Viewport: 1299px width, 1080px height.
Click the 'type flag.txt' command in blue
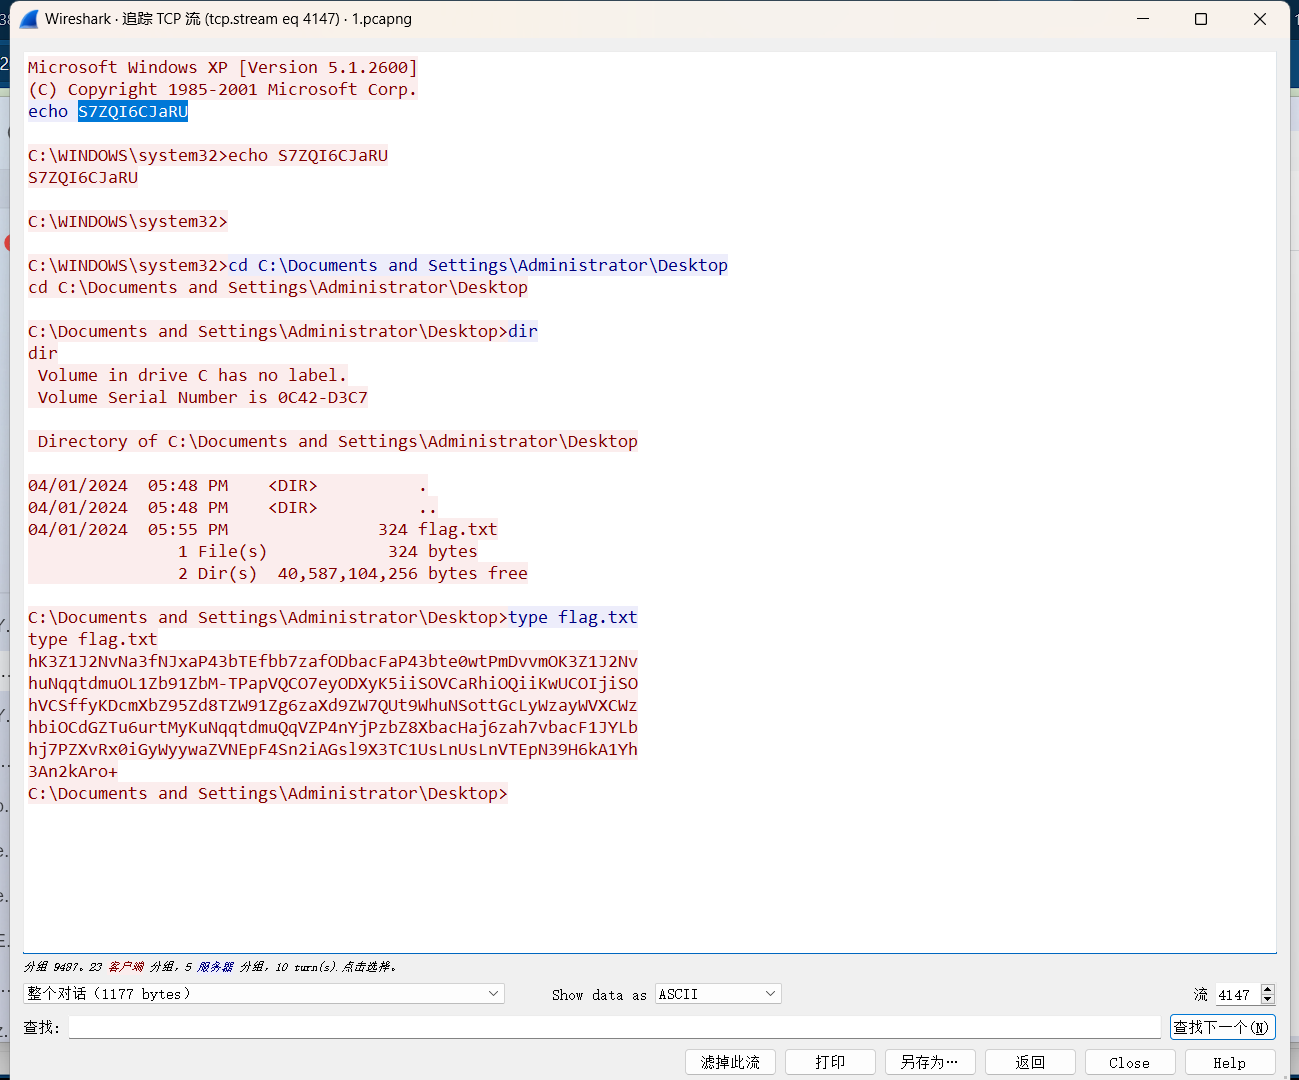(x=573, y=617)
